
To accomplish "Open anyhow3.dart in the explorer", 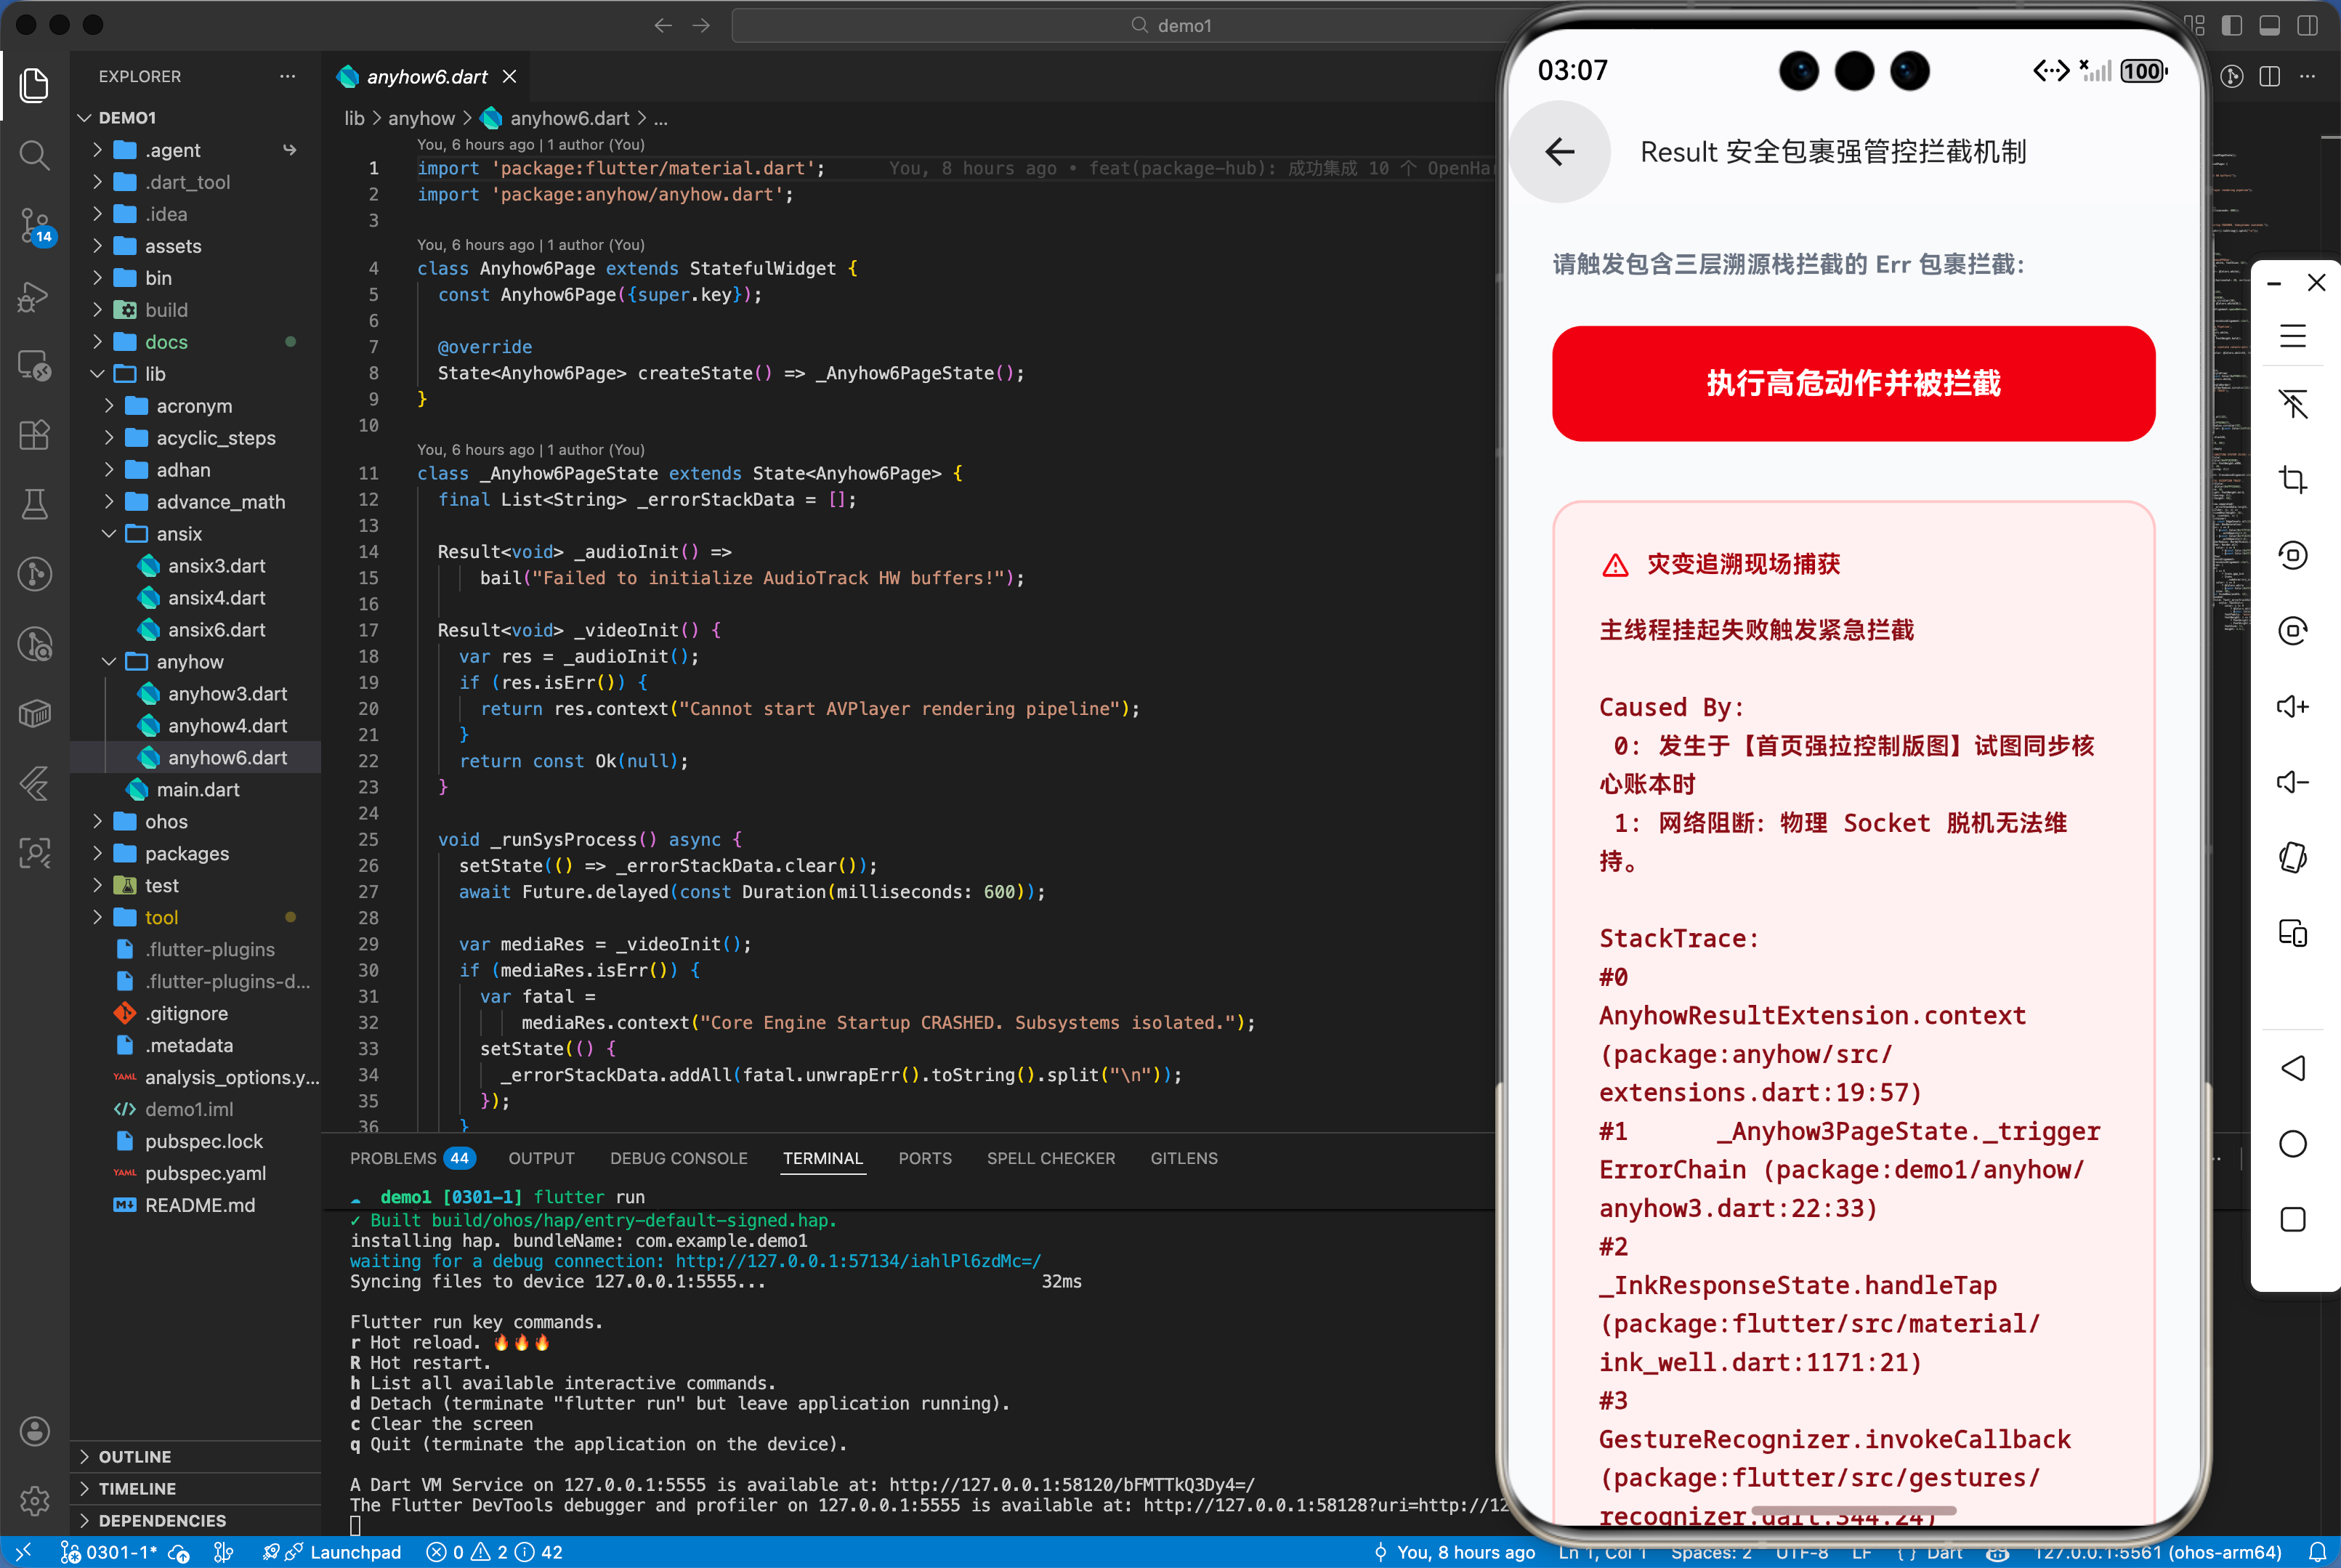I will (227, 693).
